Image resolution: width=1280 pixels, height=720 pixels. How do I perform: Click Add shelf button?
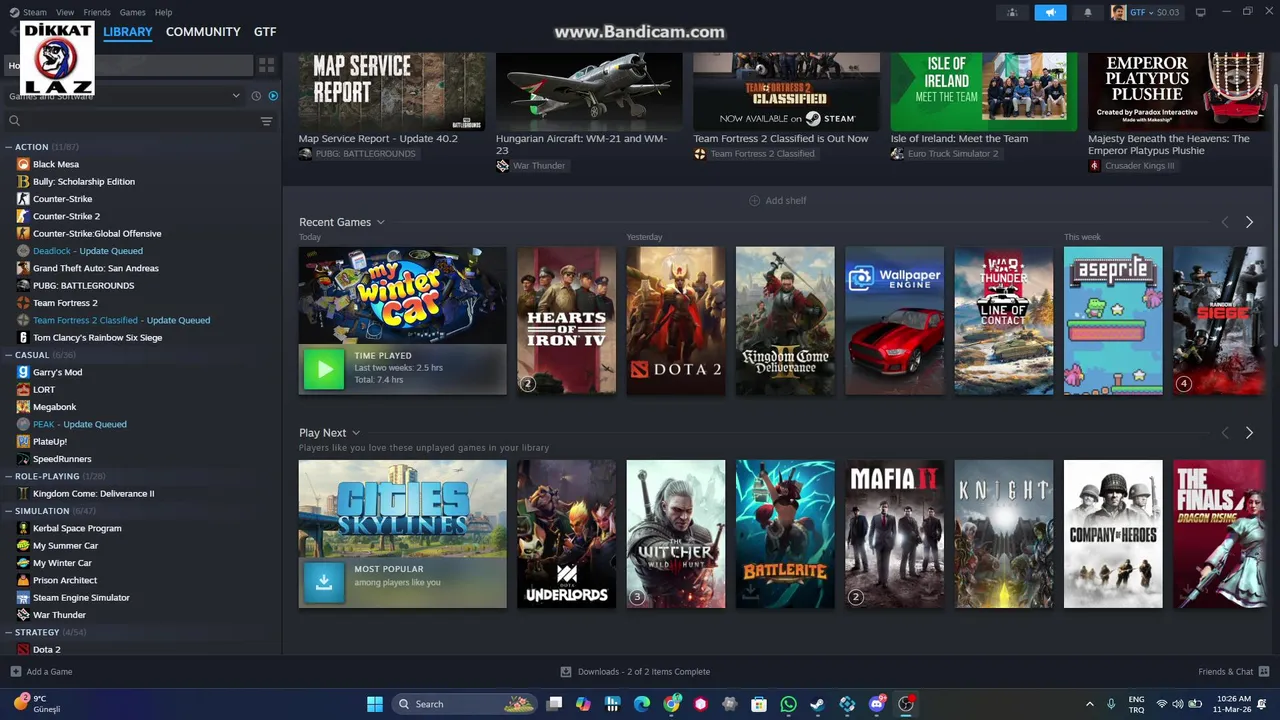point(777,201)
